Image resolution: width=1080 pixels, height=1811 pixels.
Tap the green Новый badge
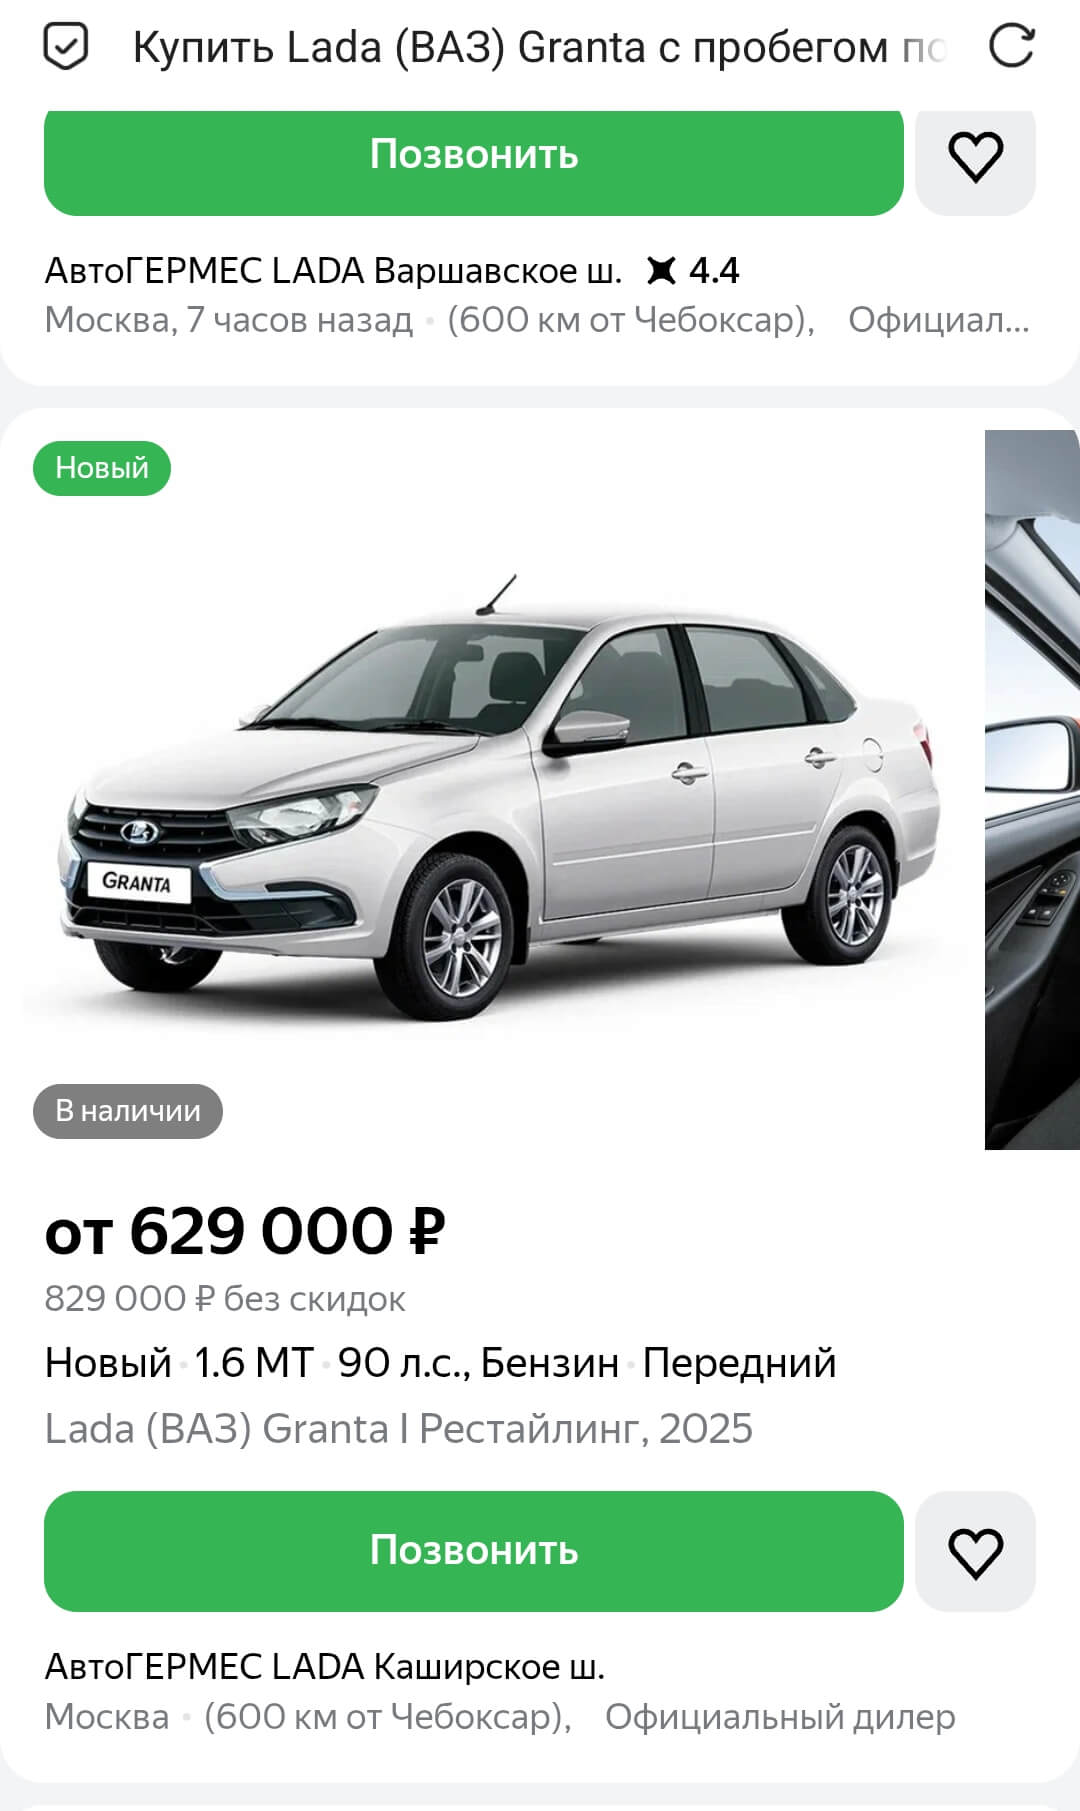tap(102, 468)
